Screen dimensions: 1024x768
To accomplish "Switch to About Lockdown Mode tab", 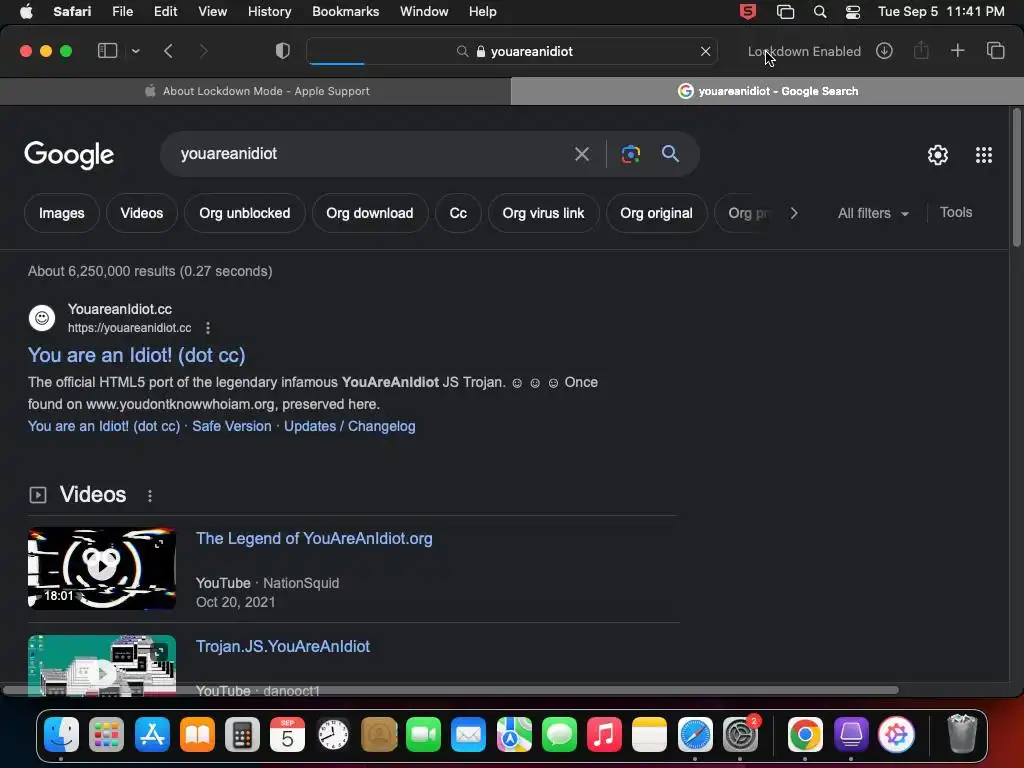I will [255, 91].
